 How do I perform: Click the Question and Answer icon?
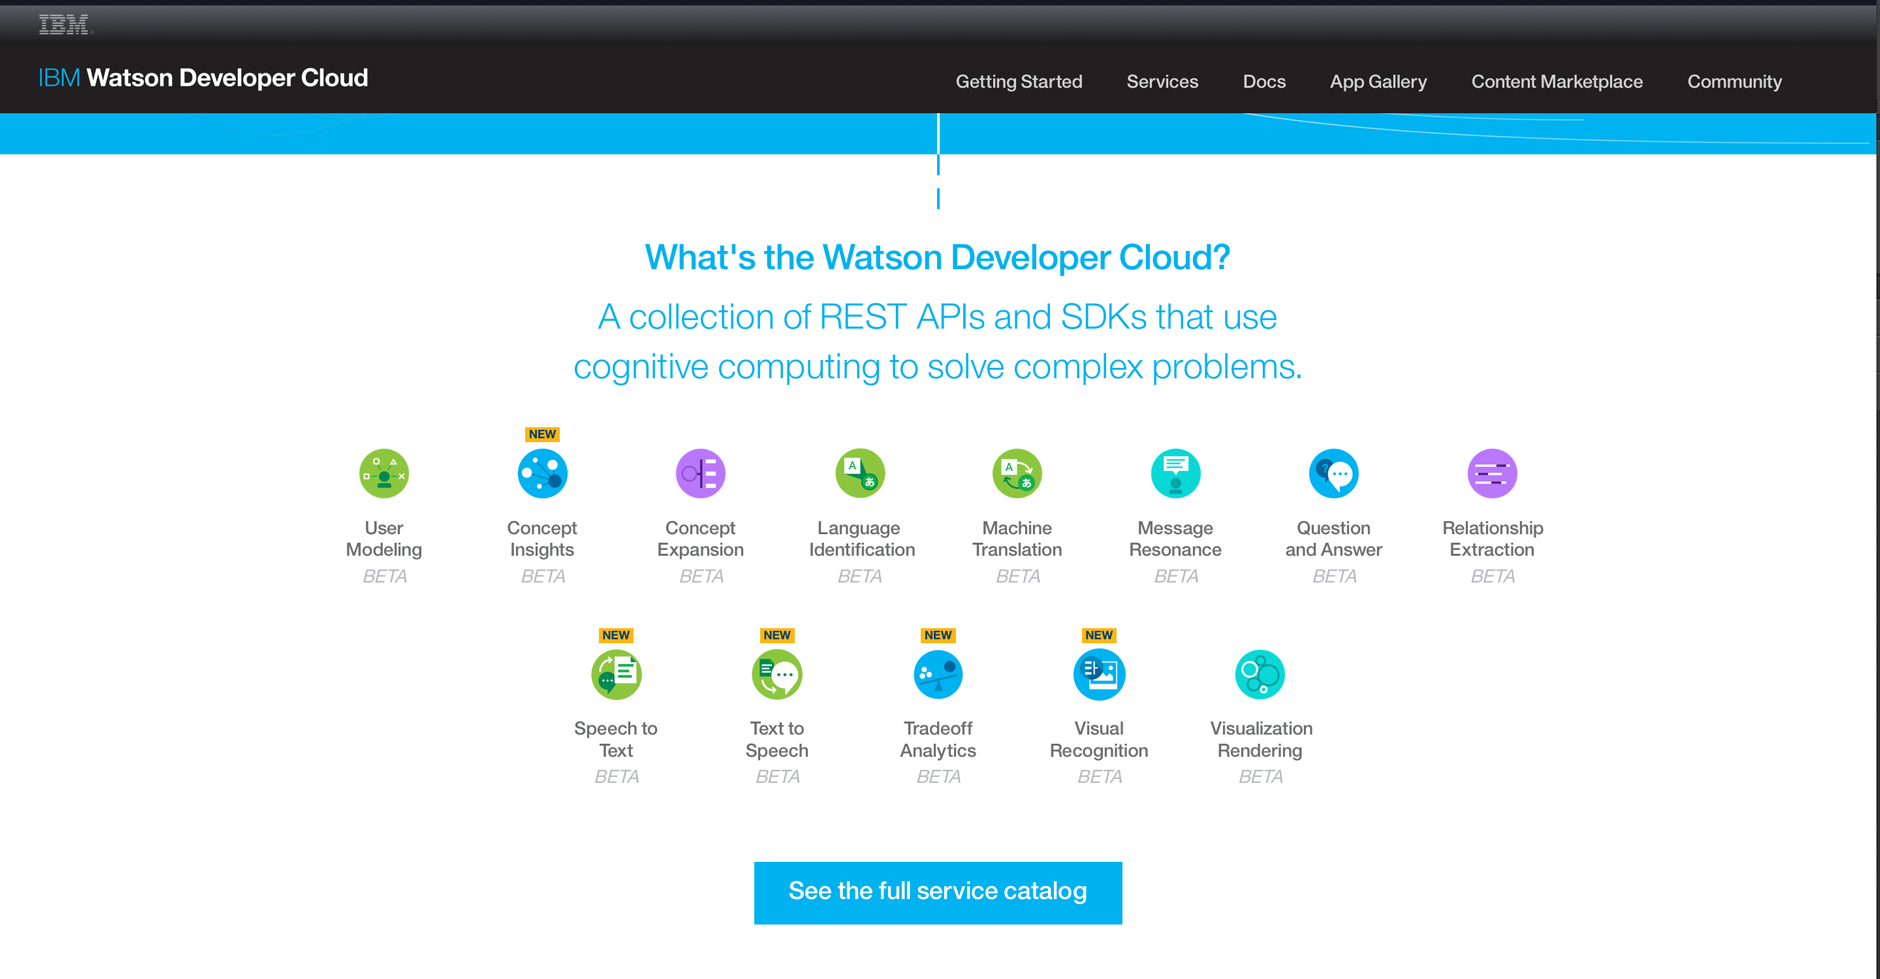click(x=1334, y=473)
